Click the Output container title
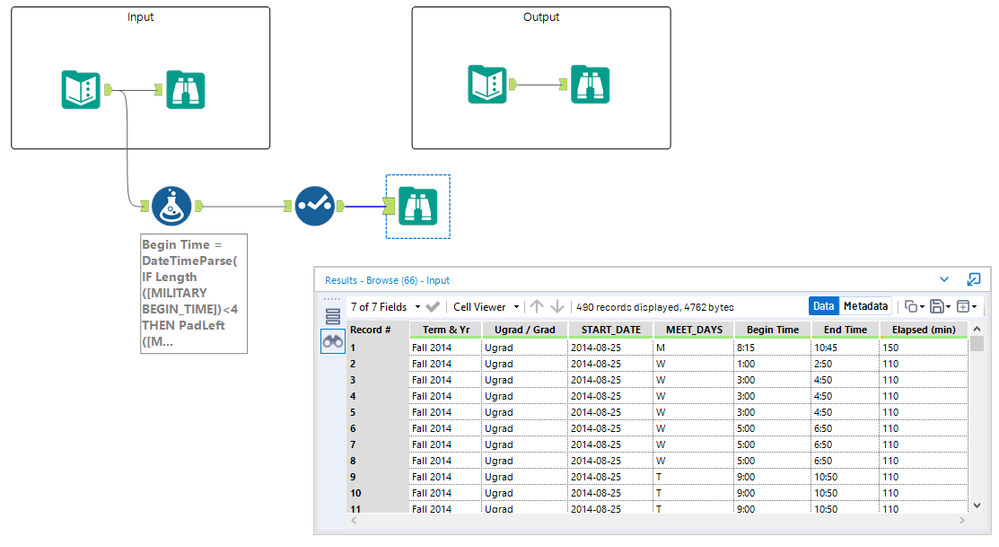999x547 pixels. click(541, 17)
